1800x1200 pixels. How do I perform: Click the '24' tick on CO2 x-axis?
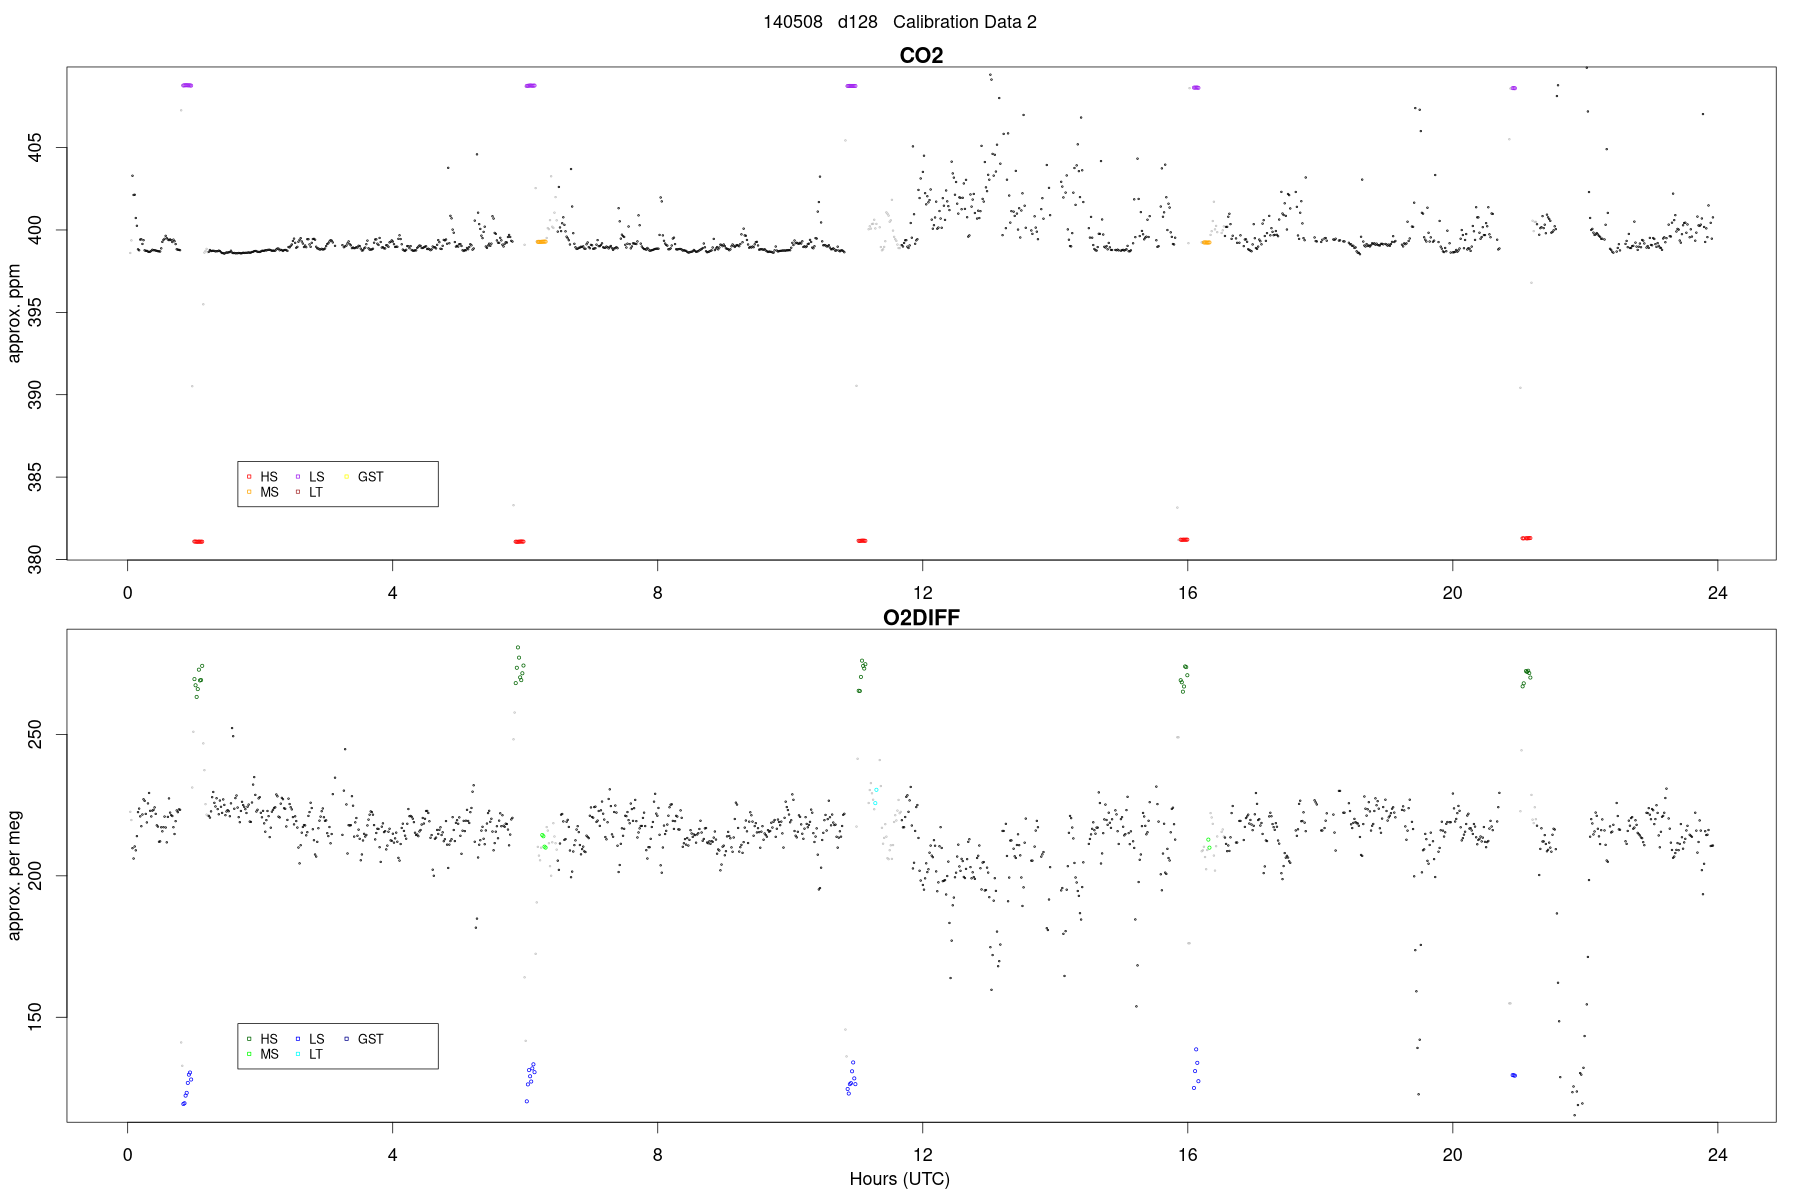(1717, 593)
